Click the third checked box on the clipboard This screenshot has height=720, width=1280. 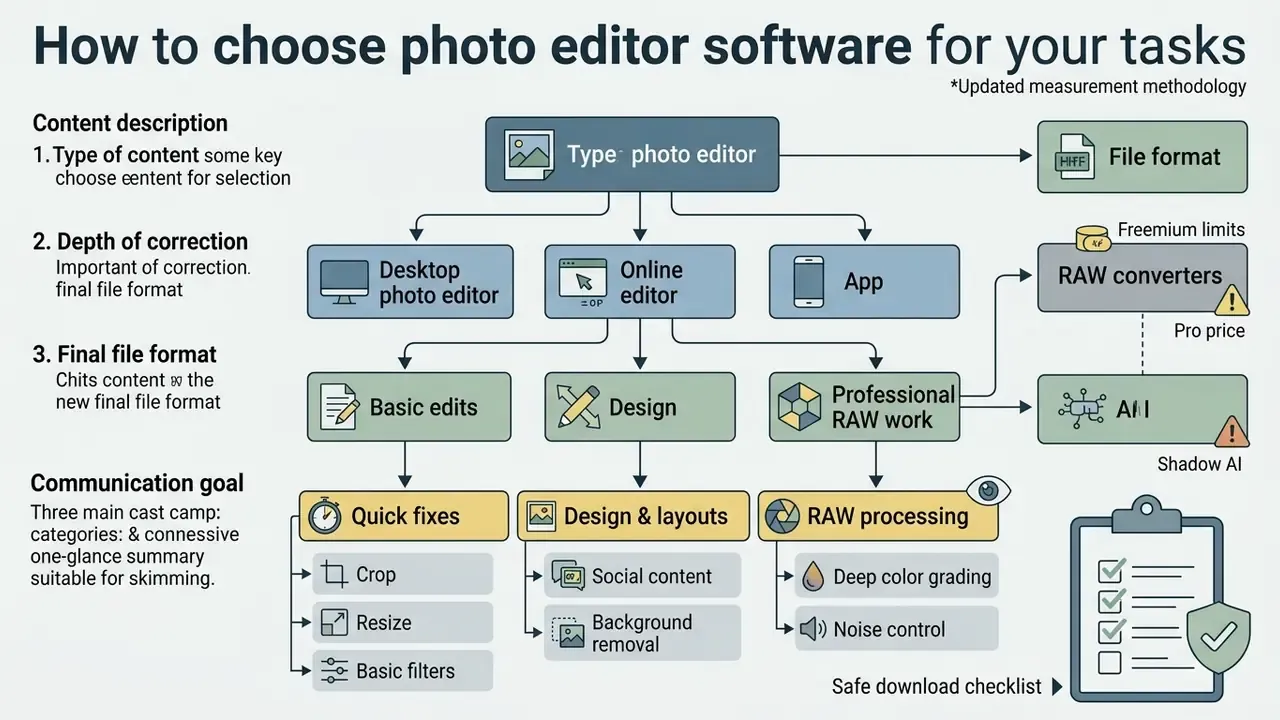point(1110,631)
